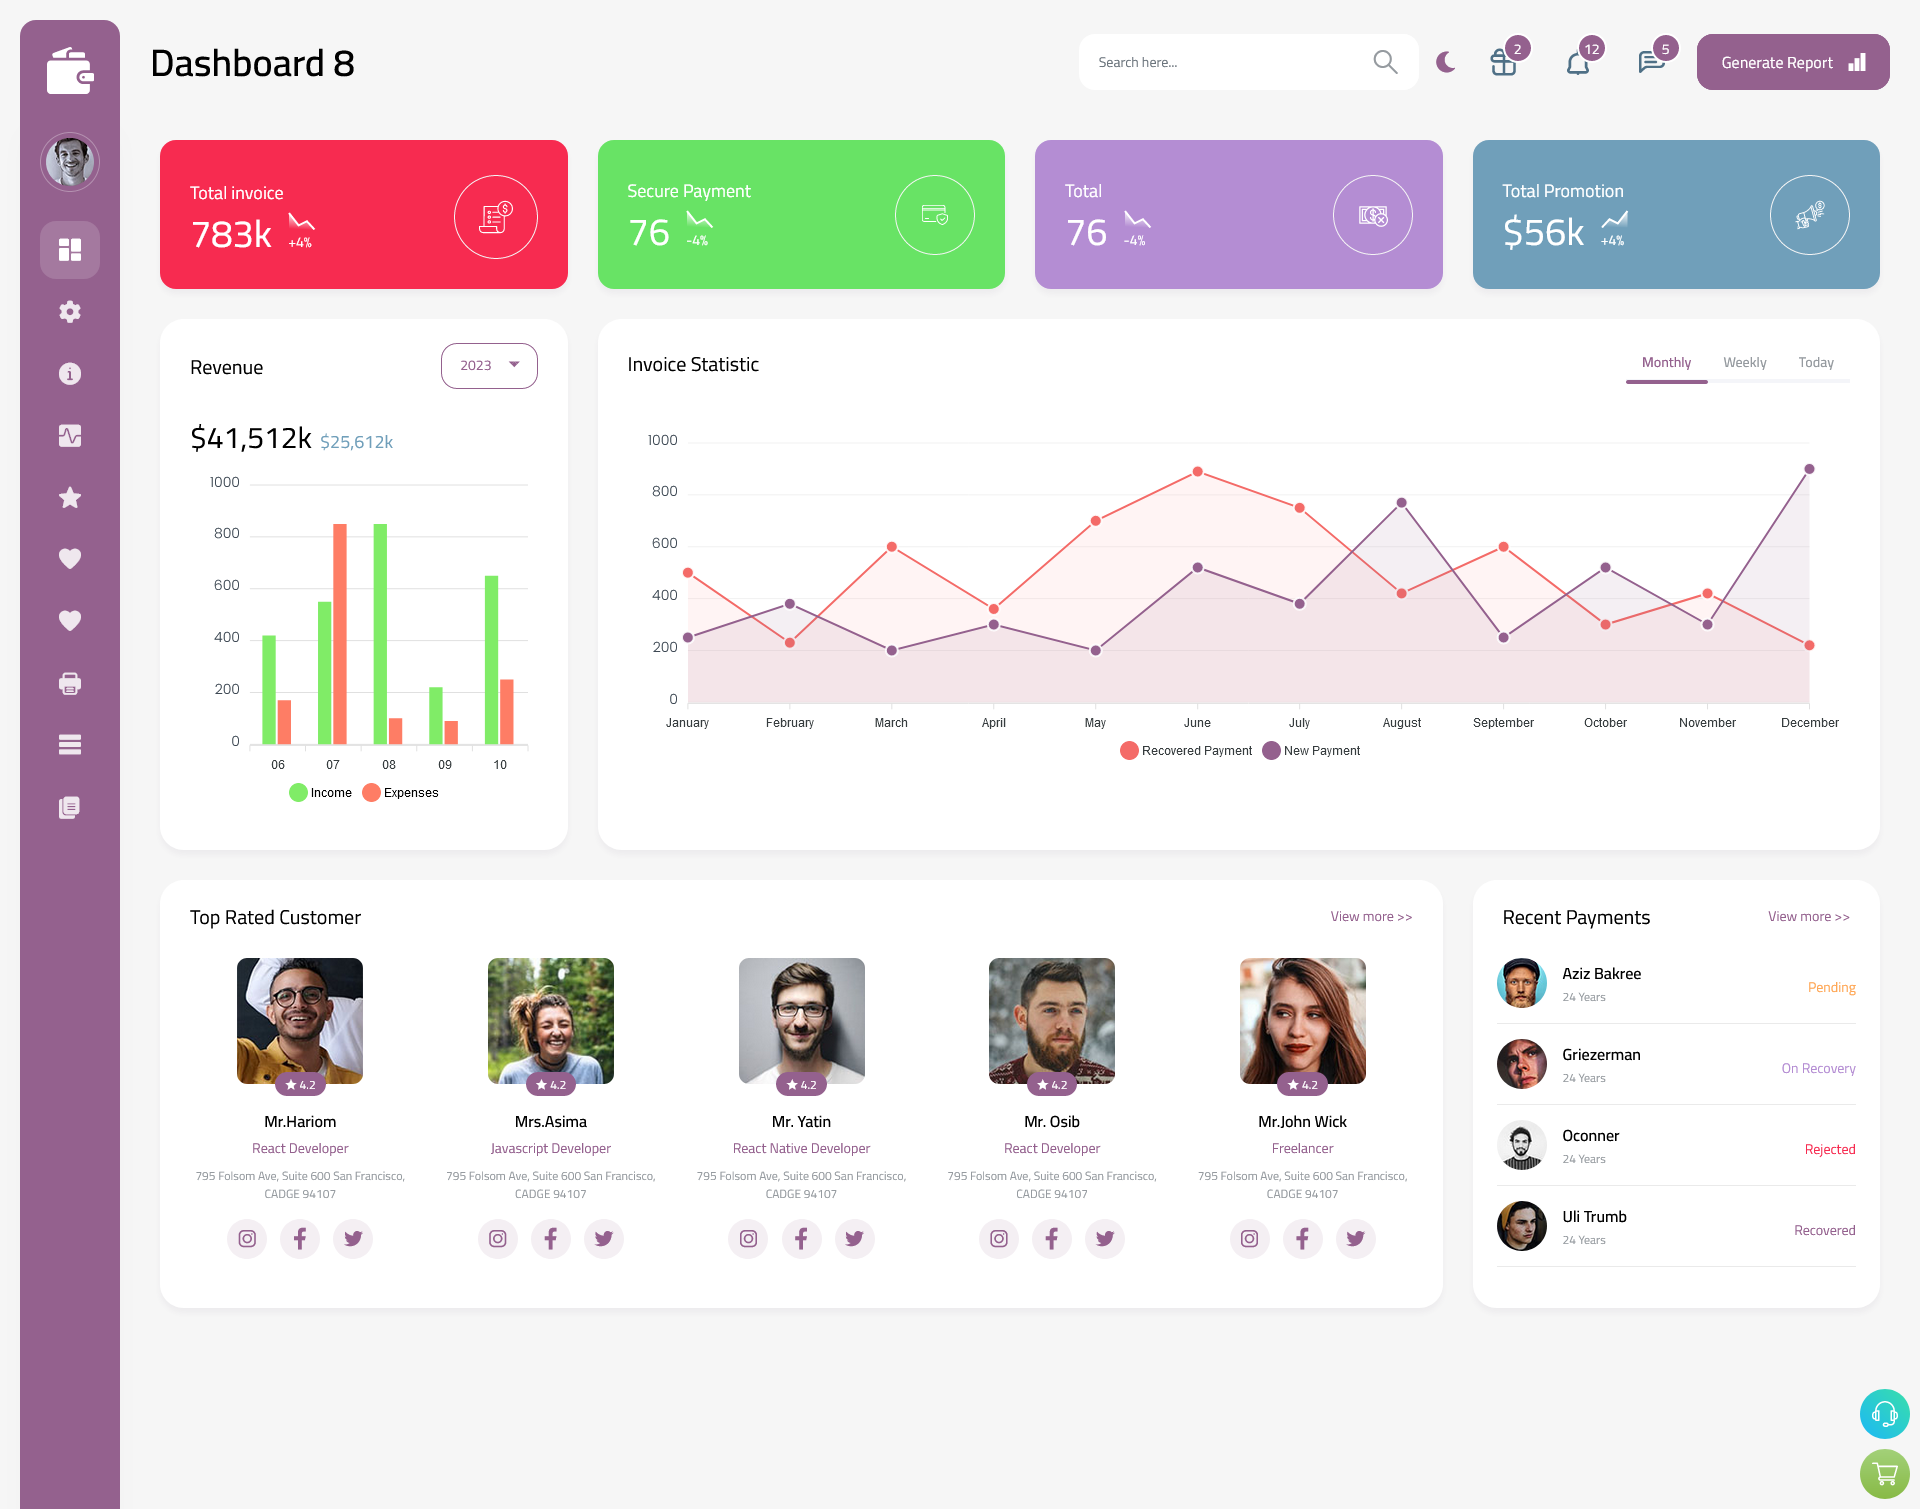Open gift/promotions icon with badge 2
Image resolution: width=1920 pixels, height=1509 pixels.
coord(1502,62)
